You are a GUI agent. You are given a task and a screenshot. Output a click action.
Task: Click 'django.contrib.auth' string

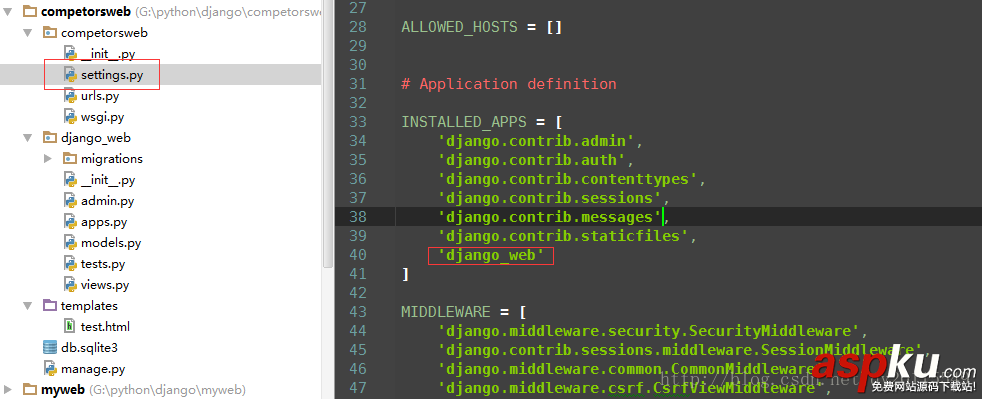pos(532,160)
